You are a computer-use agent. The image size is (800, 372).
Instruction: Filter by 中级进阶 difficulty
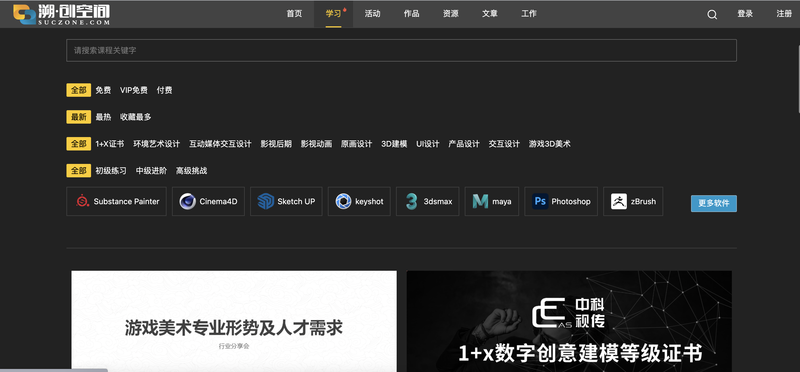click(x=151, y=170)
